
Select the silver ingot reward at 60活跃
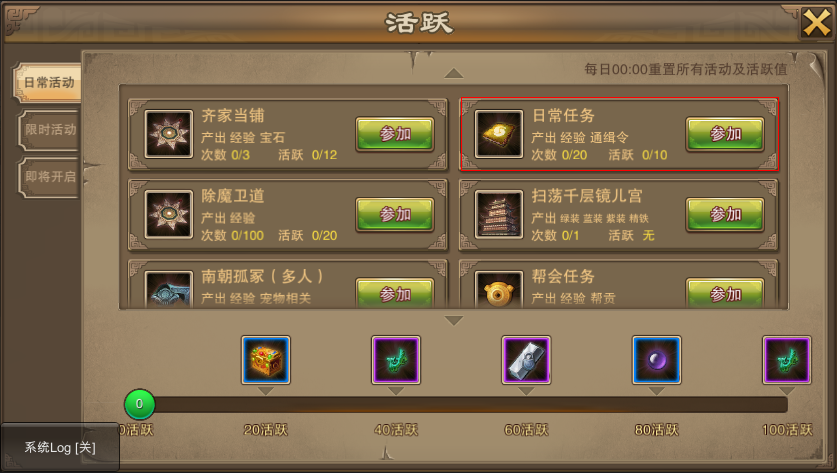(x=526, y=360)
